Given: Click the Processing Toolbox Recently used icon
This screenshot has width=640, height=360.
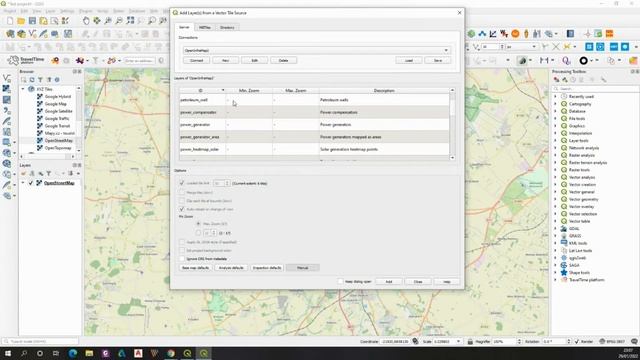Looking at the screenshot, I should pos(564,97).
